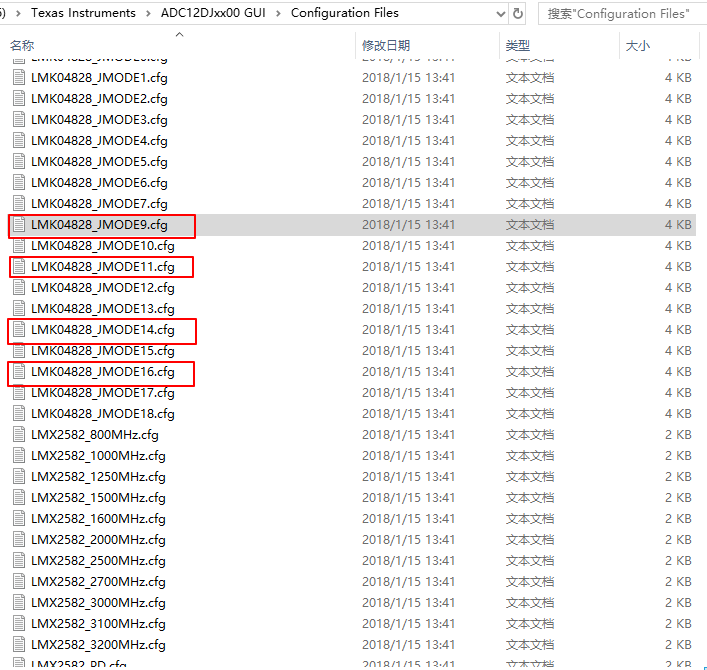Click the modified date of LMX2582_2000MHz.cfg
This screenshot has width=707, height=670.
click(x=409, y=540)
